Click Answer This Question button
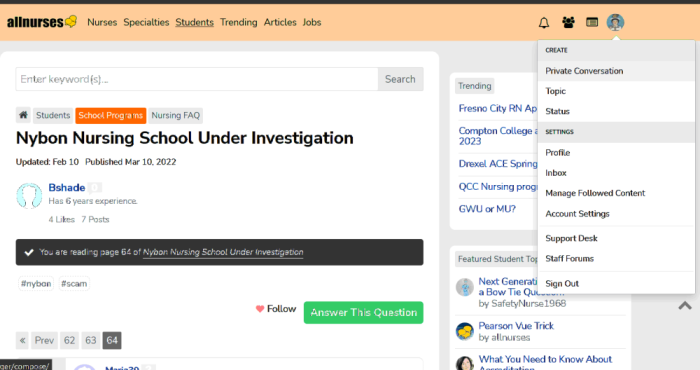Screen dimensions: 700x370 coord(363,313)
